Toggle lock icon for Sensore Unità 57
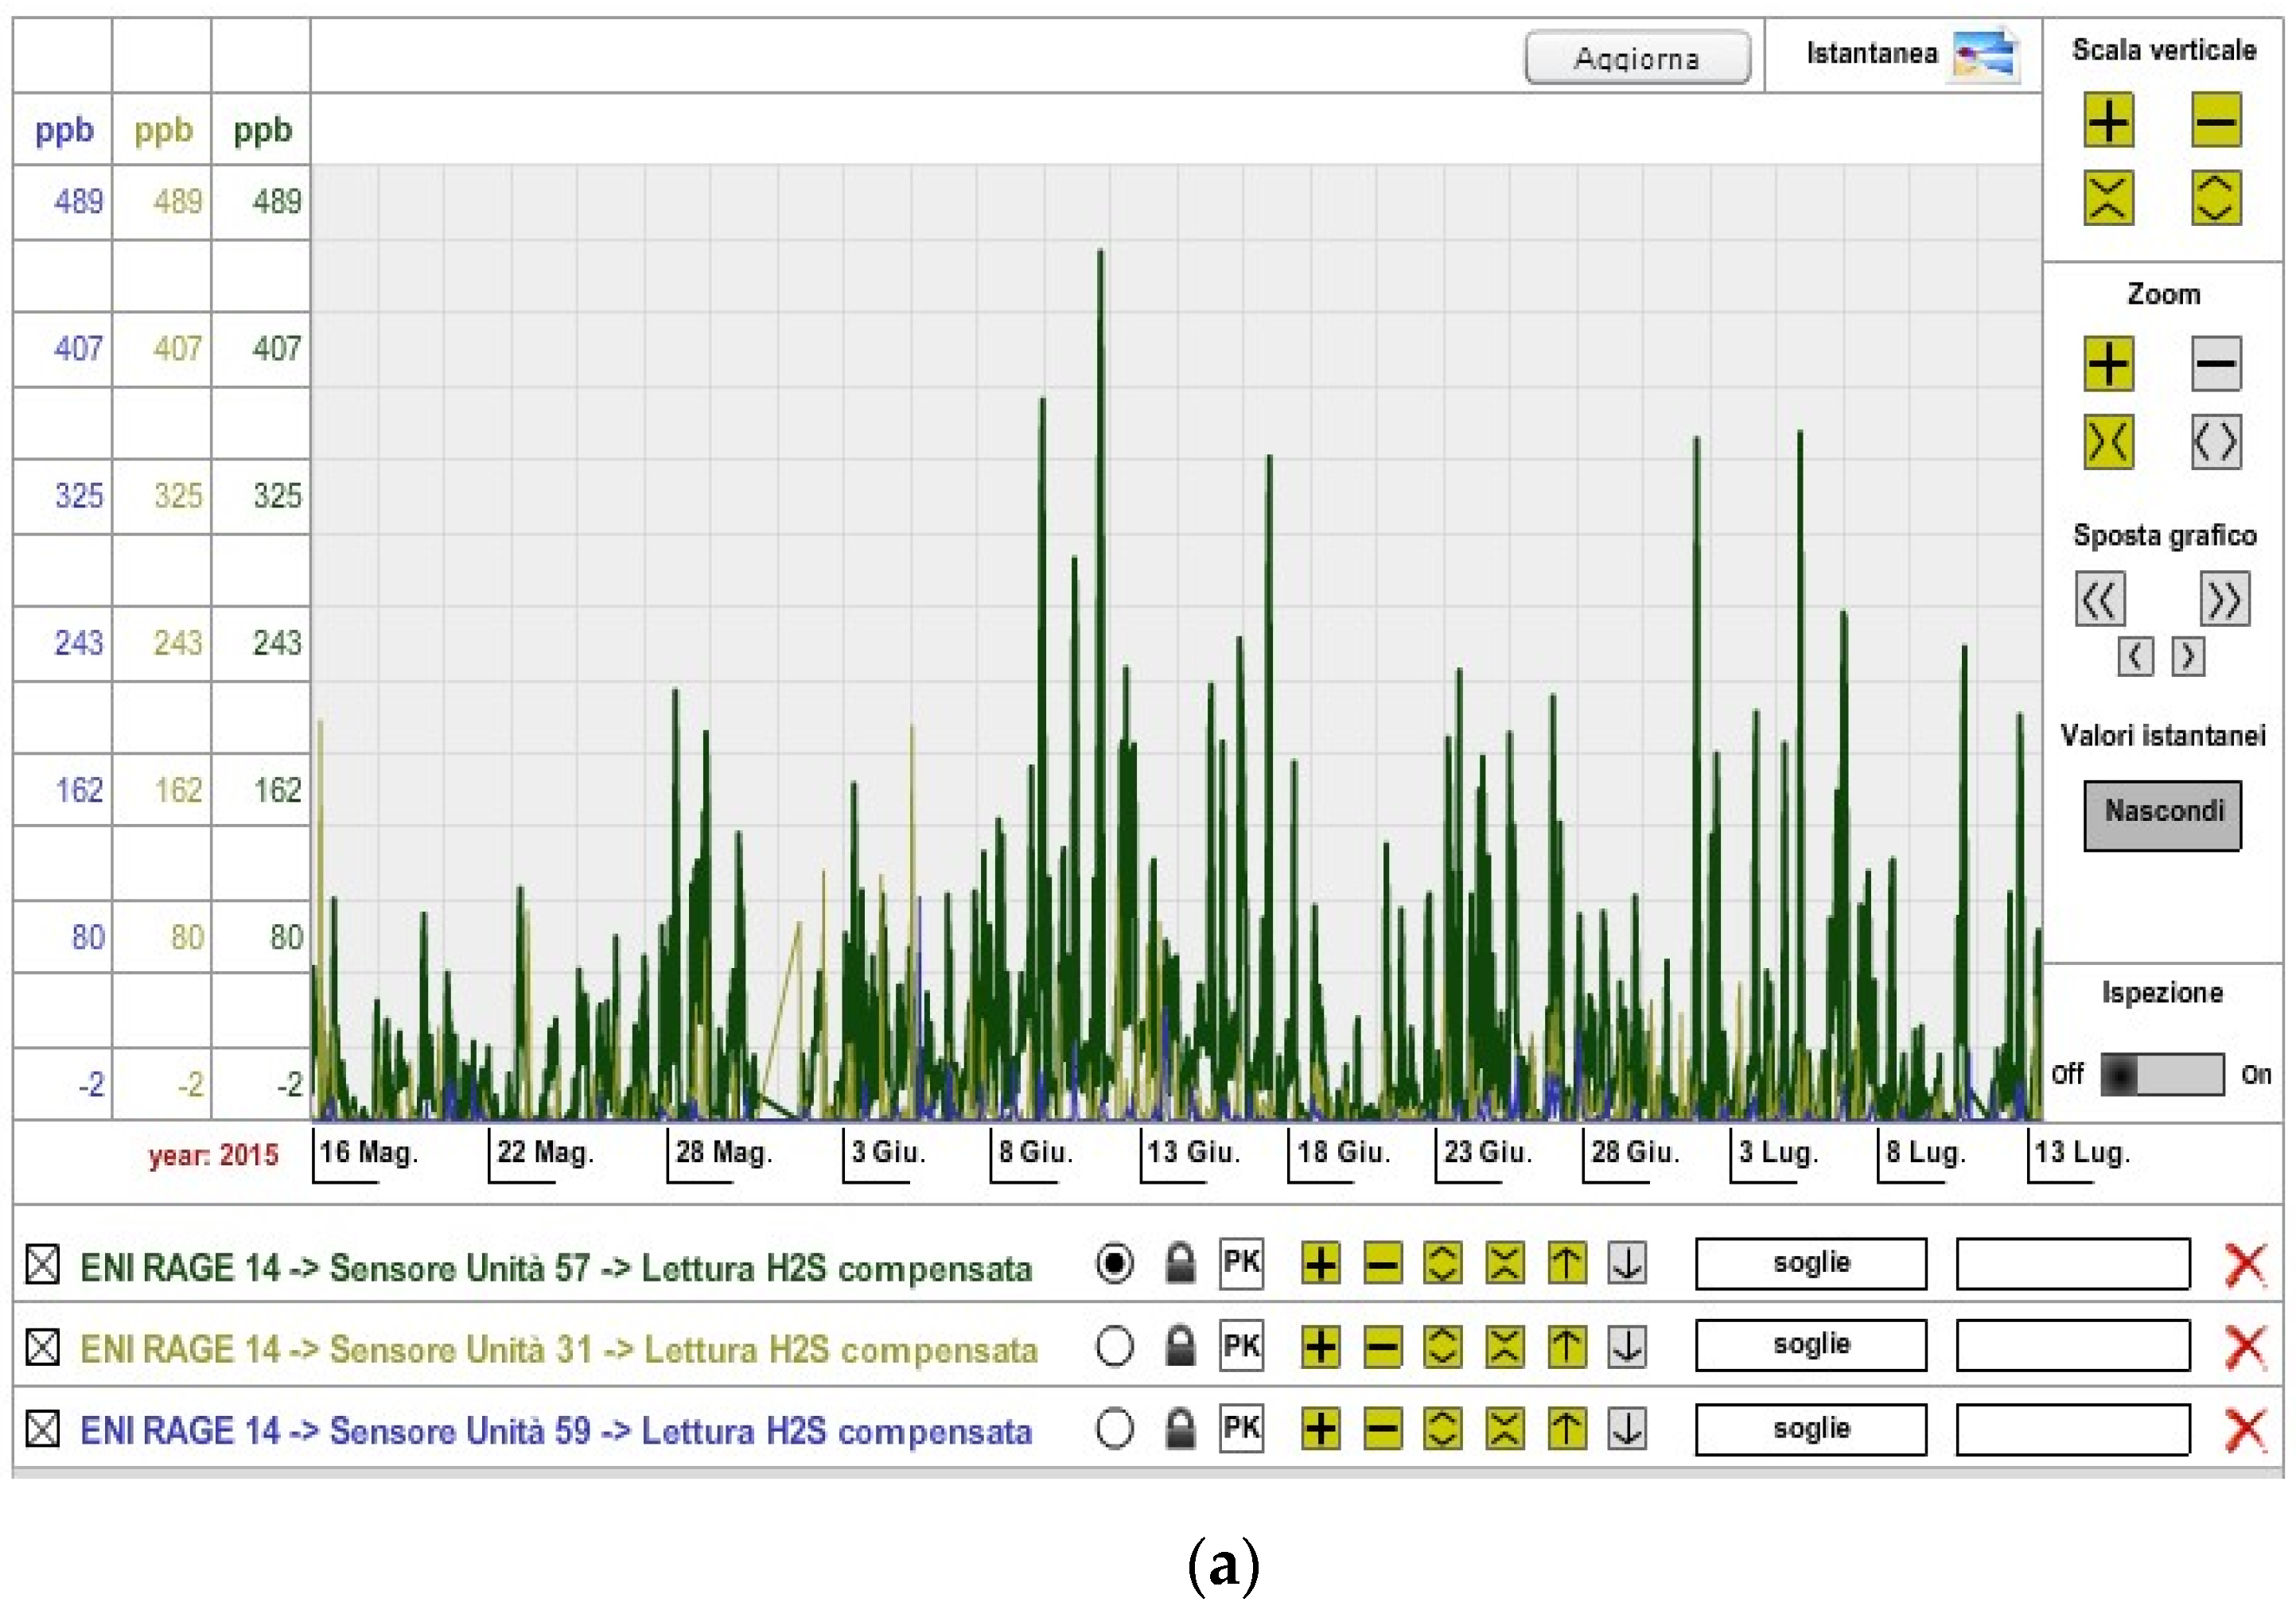This screenshot has height=1606, width=2296. [1180, 1263]
